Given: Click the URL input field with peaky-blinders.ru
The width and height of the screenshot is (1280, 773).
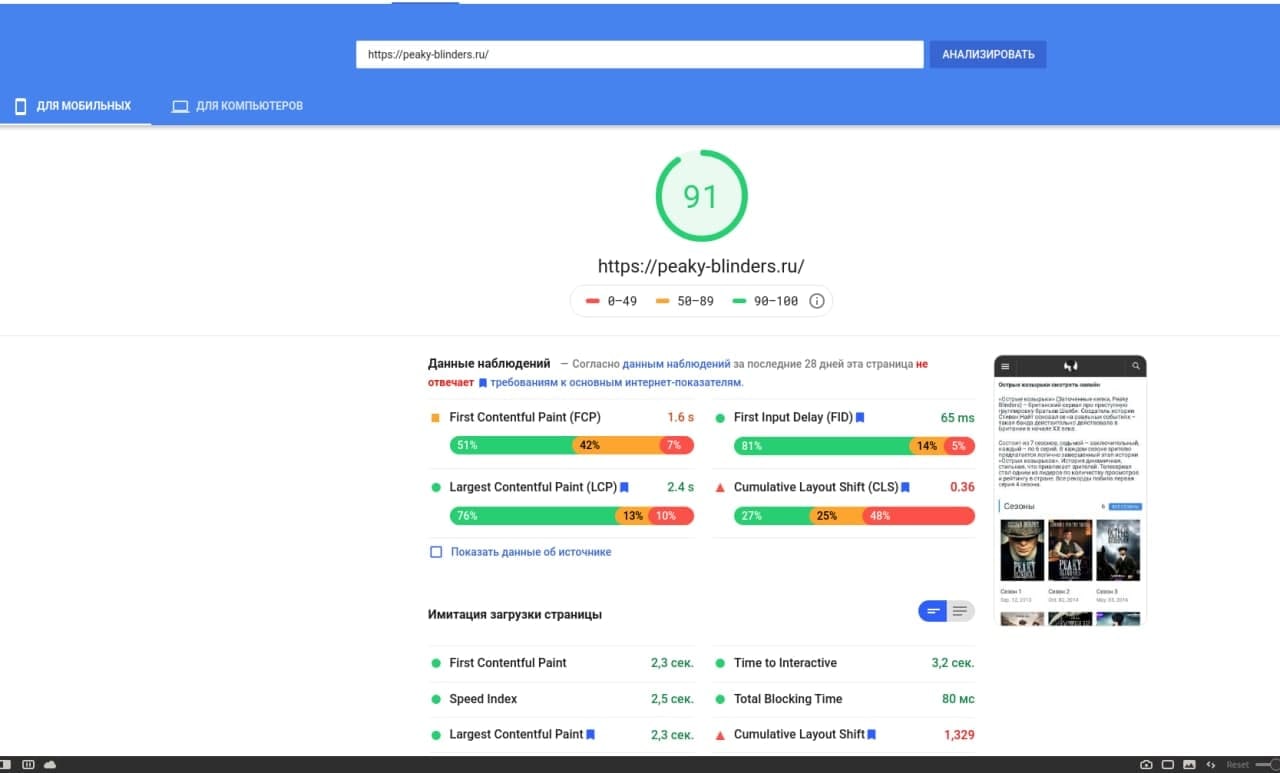Looking at the screenshot, I should 639,54.
